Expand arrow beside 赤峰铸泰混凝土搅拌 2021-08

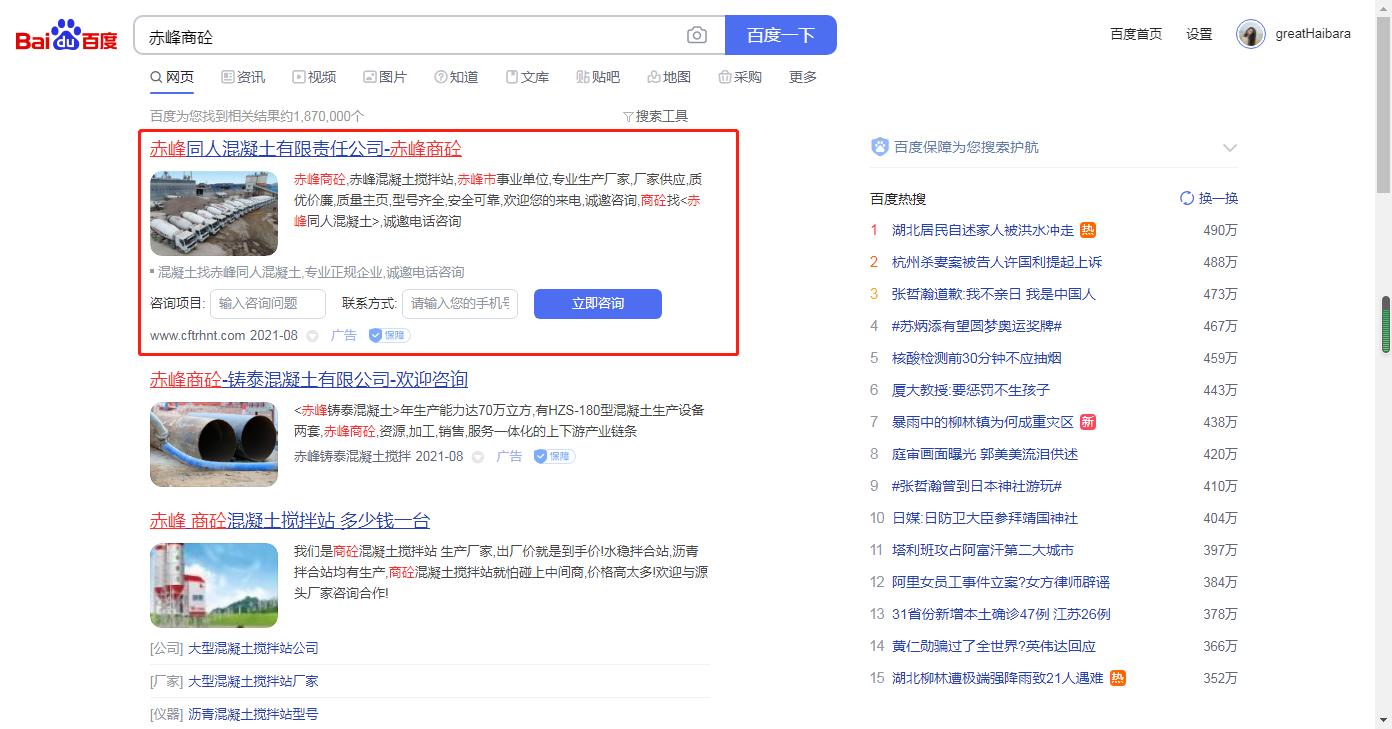[x=478, y=457]
